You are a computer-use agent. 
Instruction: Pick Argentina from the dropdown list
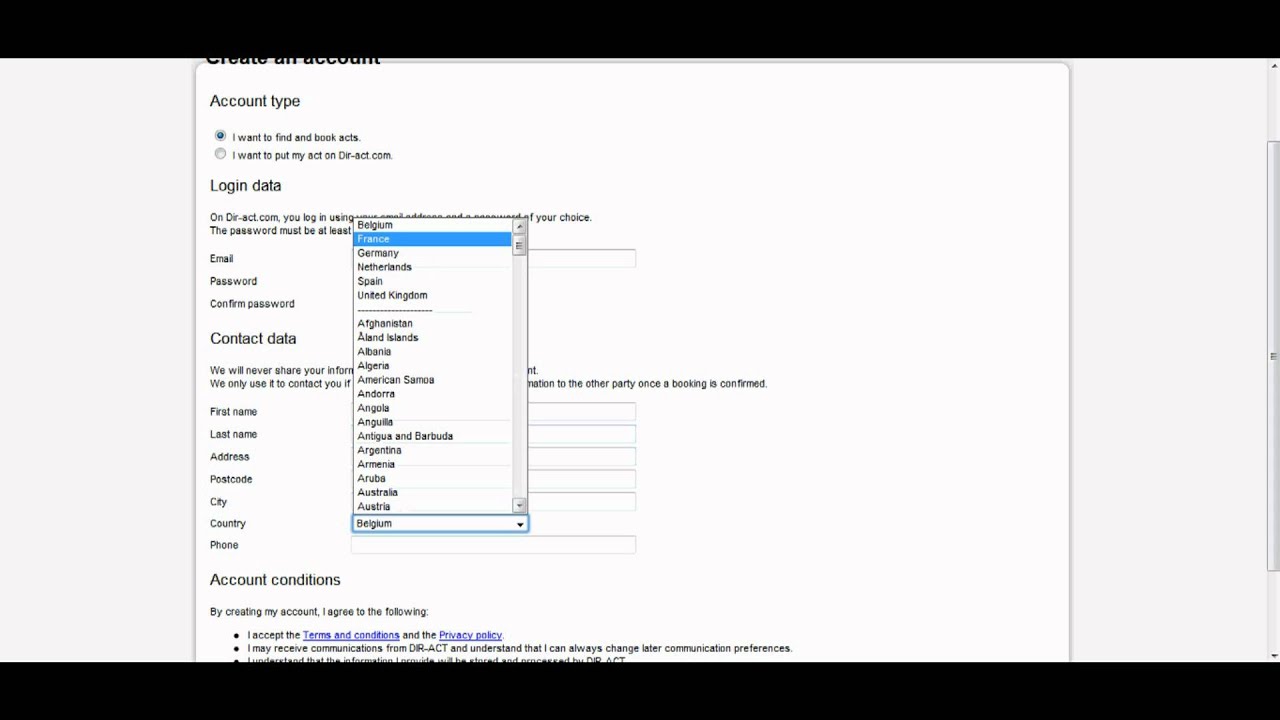433,450
